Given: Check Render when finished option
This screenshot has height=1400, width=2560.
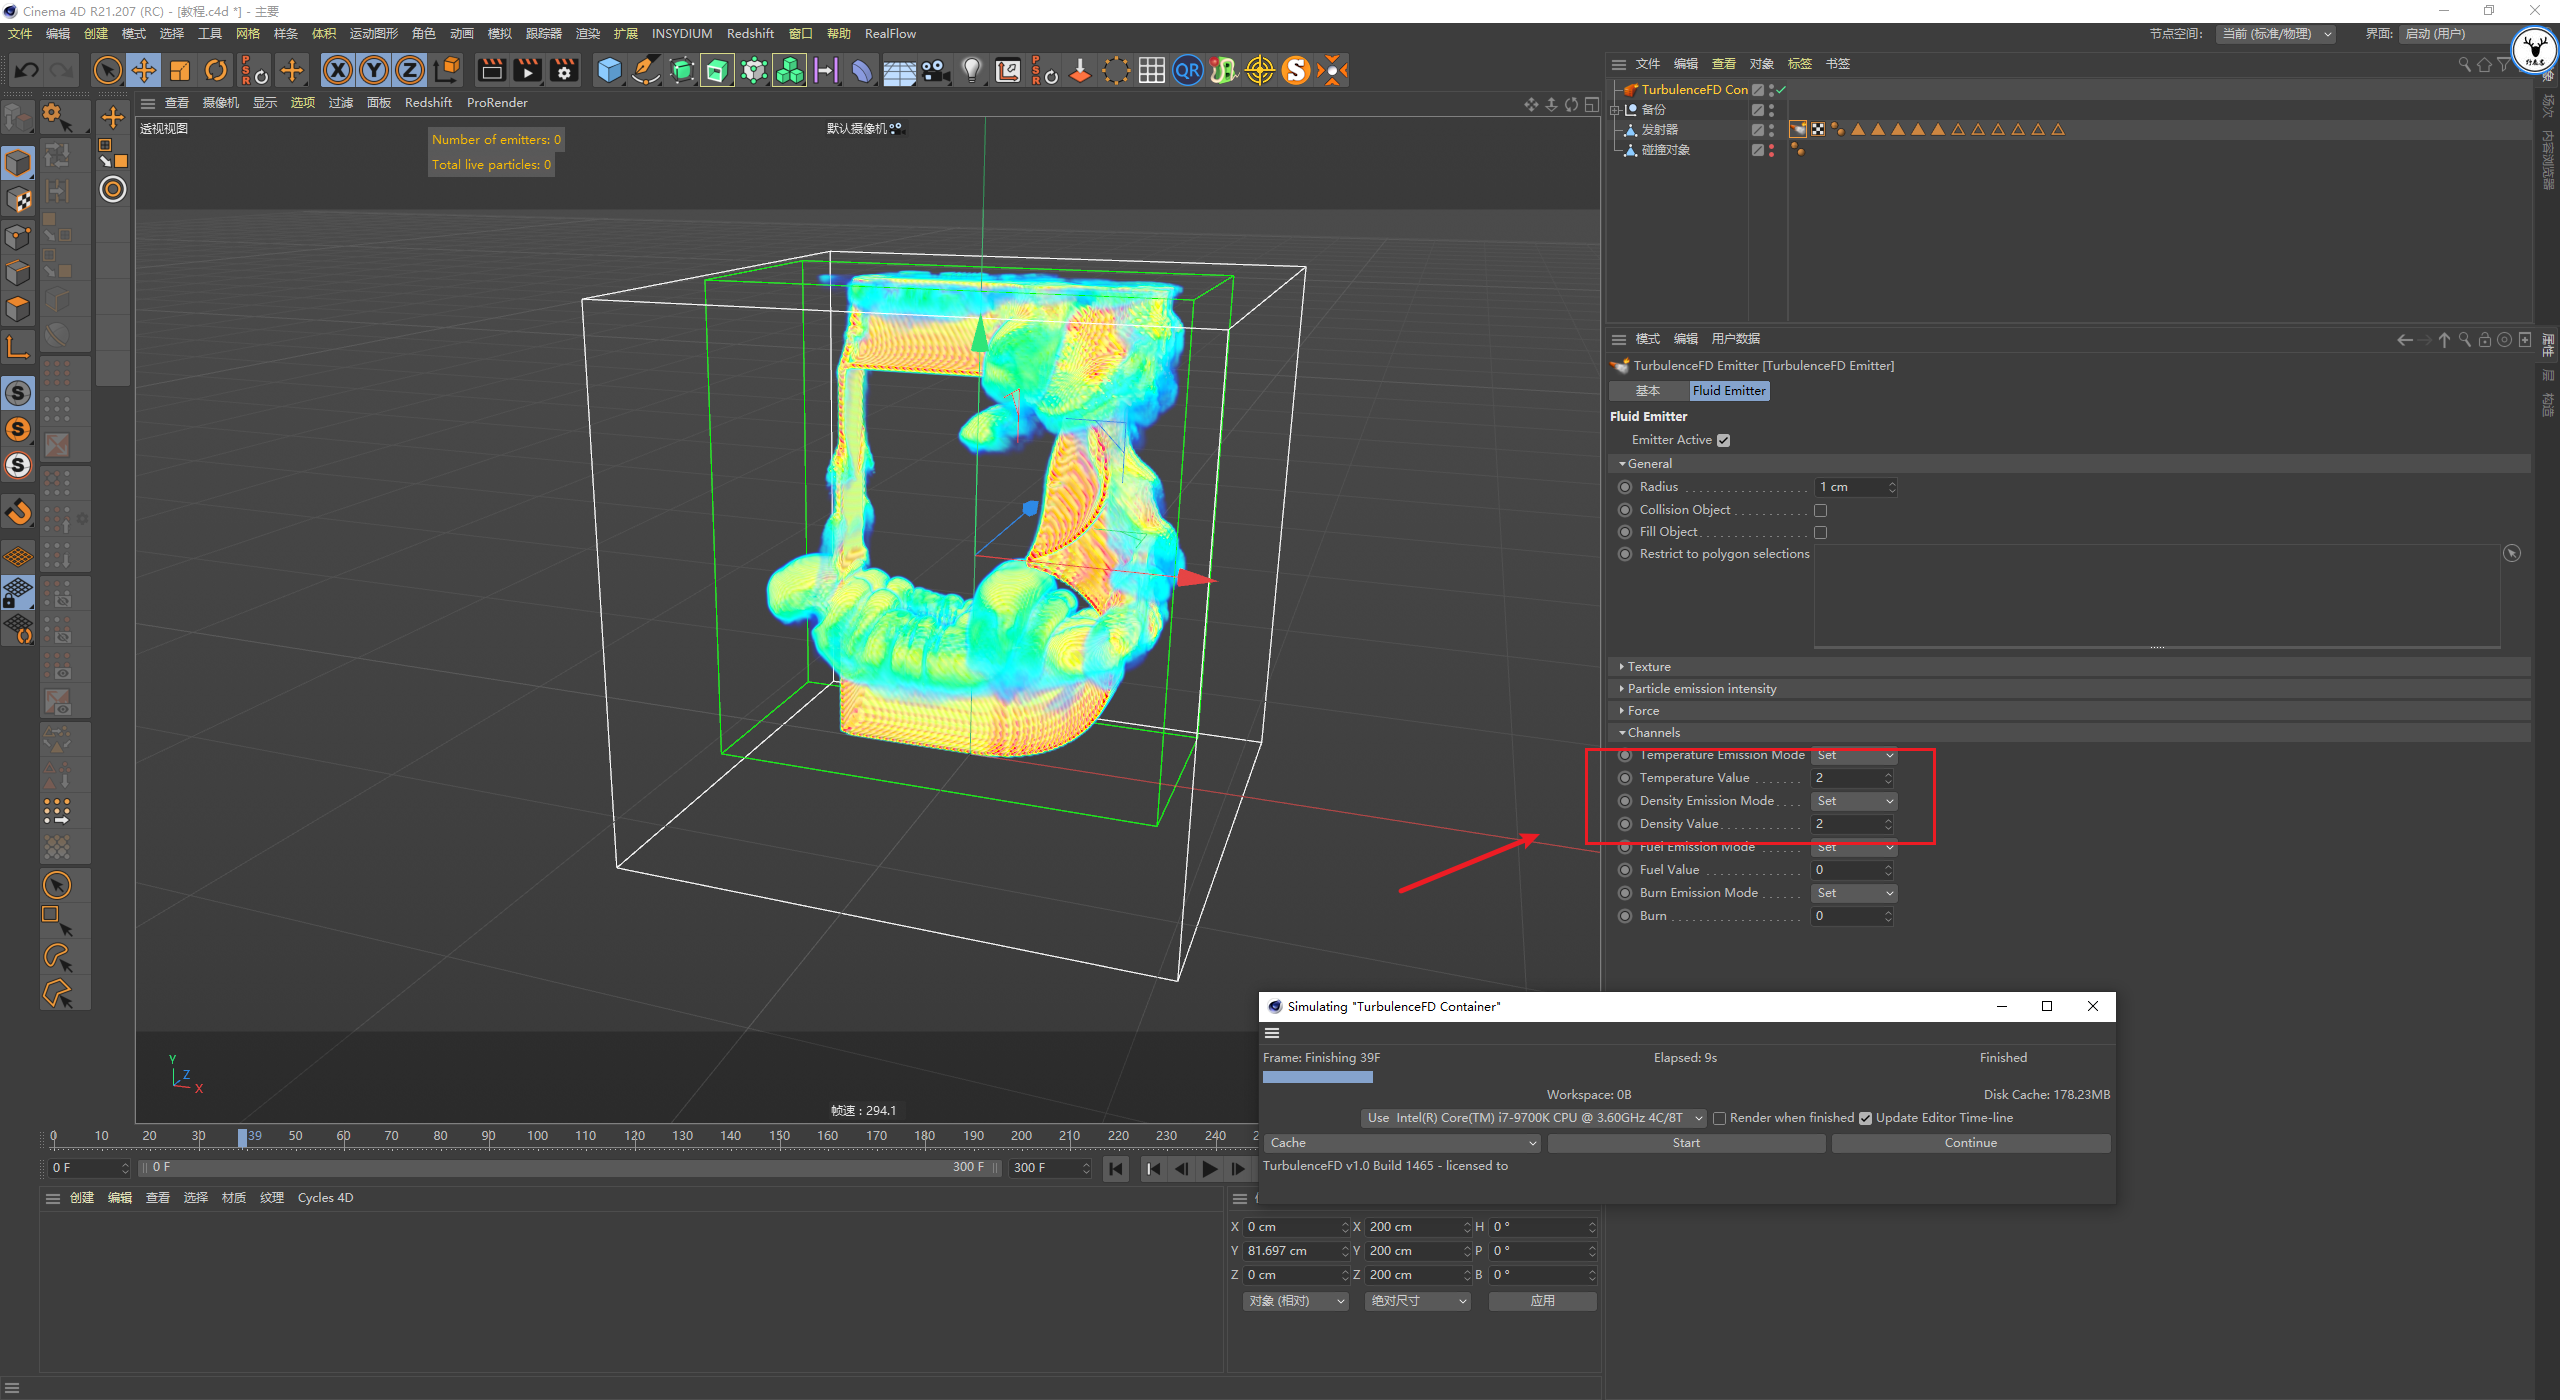Looking at the screenshot, I should point(1720,1118).
